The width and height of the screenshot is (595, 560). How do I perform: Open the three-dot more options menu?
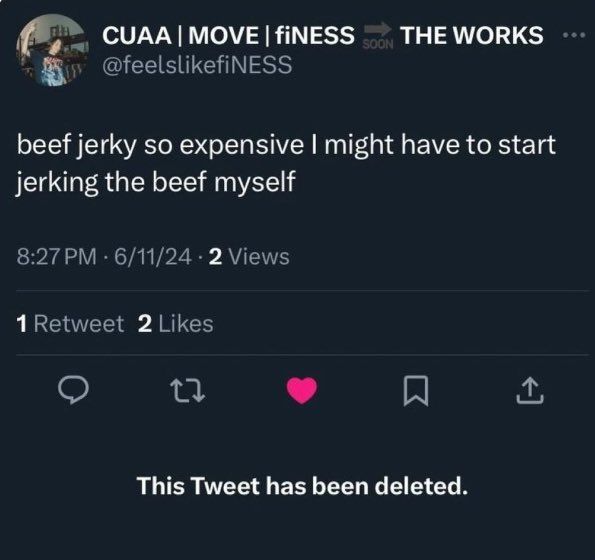575,35
